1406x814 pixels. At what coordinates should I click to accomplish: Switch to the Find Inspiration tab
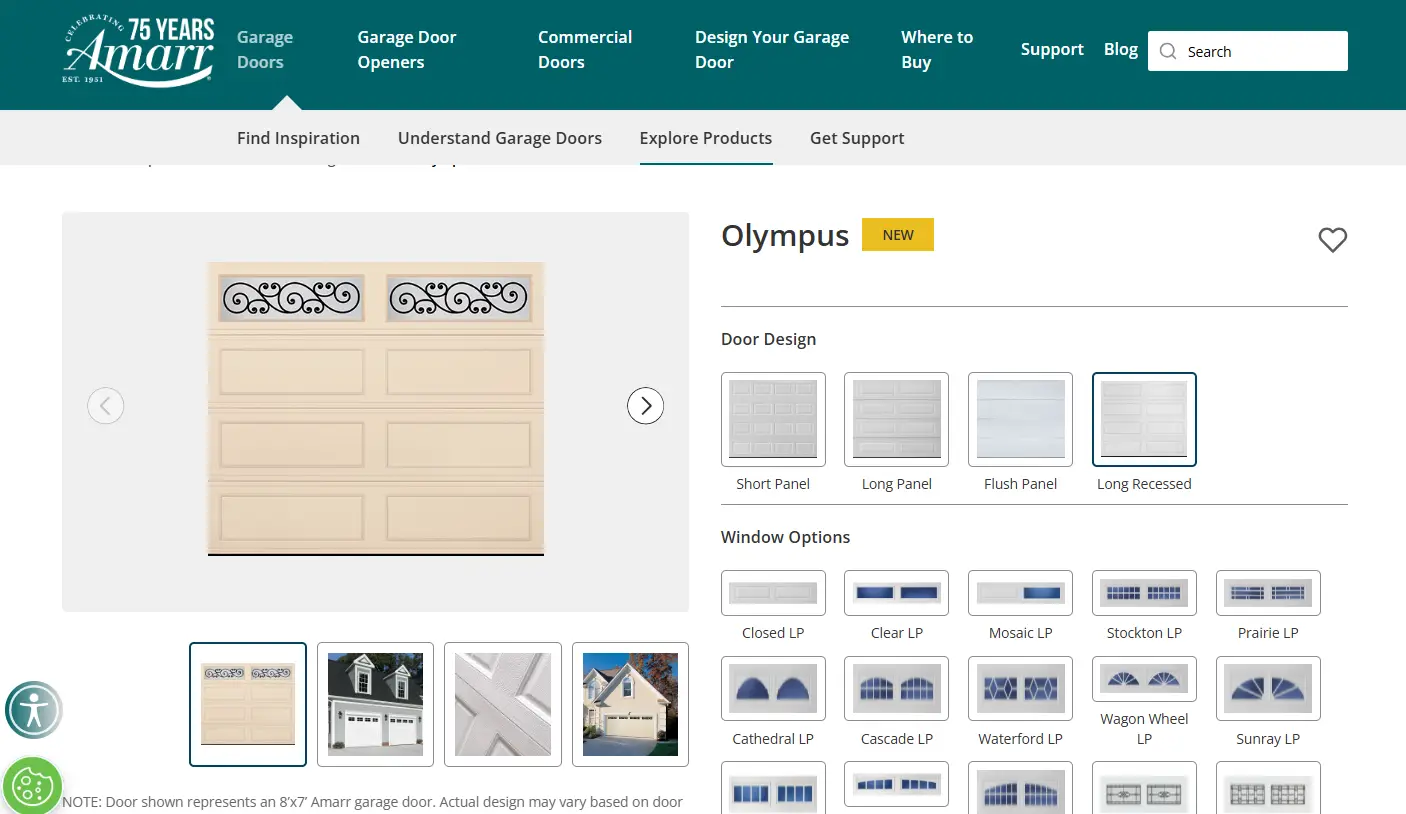pyautogui.click(x=298, y=138)
